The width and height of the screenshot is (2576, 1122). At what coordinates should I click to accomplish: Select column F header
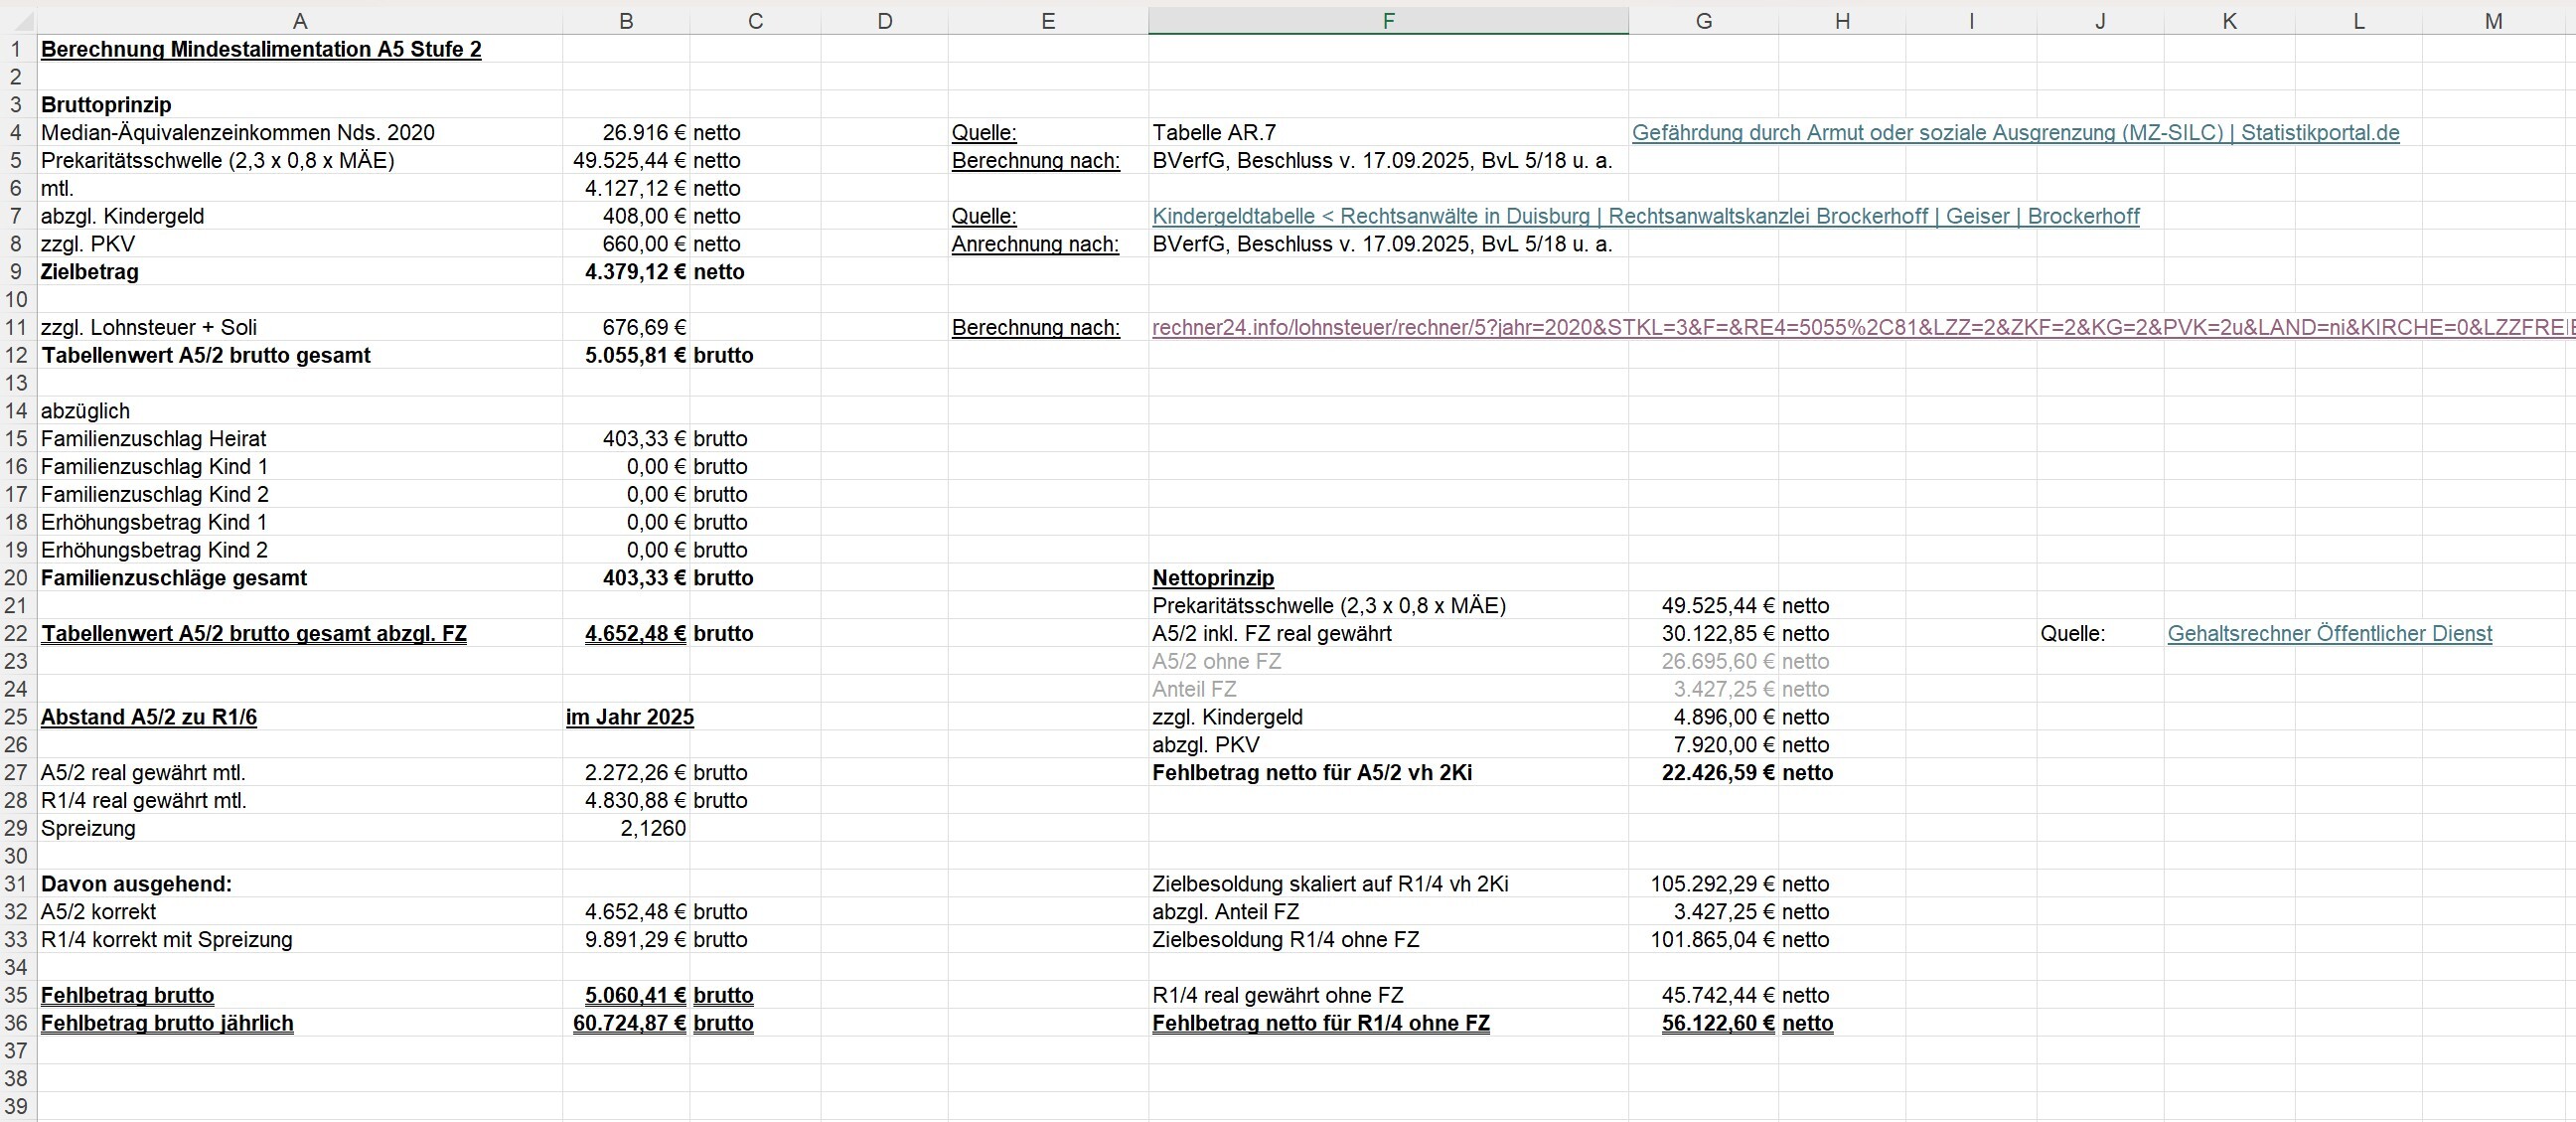pos(1388,21)
